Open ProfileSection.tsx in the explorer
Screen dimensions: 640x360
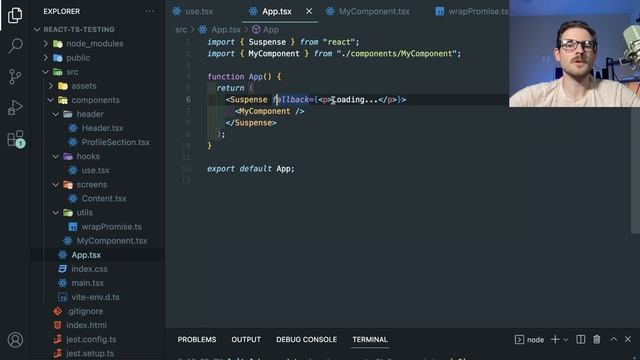pos(115,142)
